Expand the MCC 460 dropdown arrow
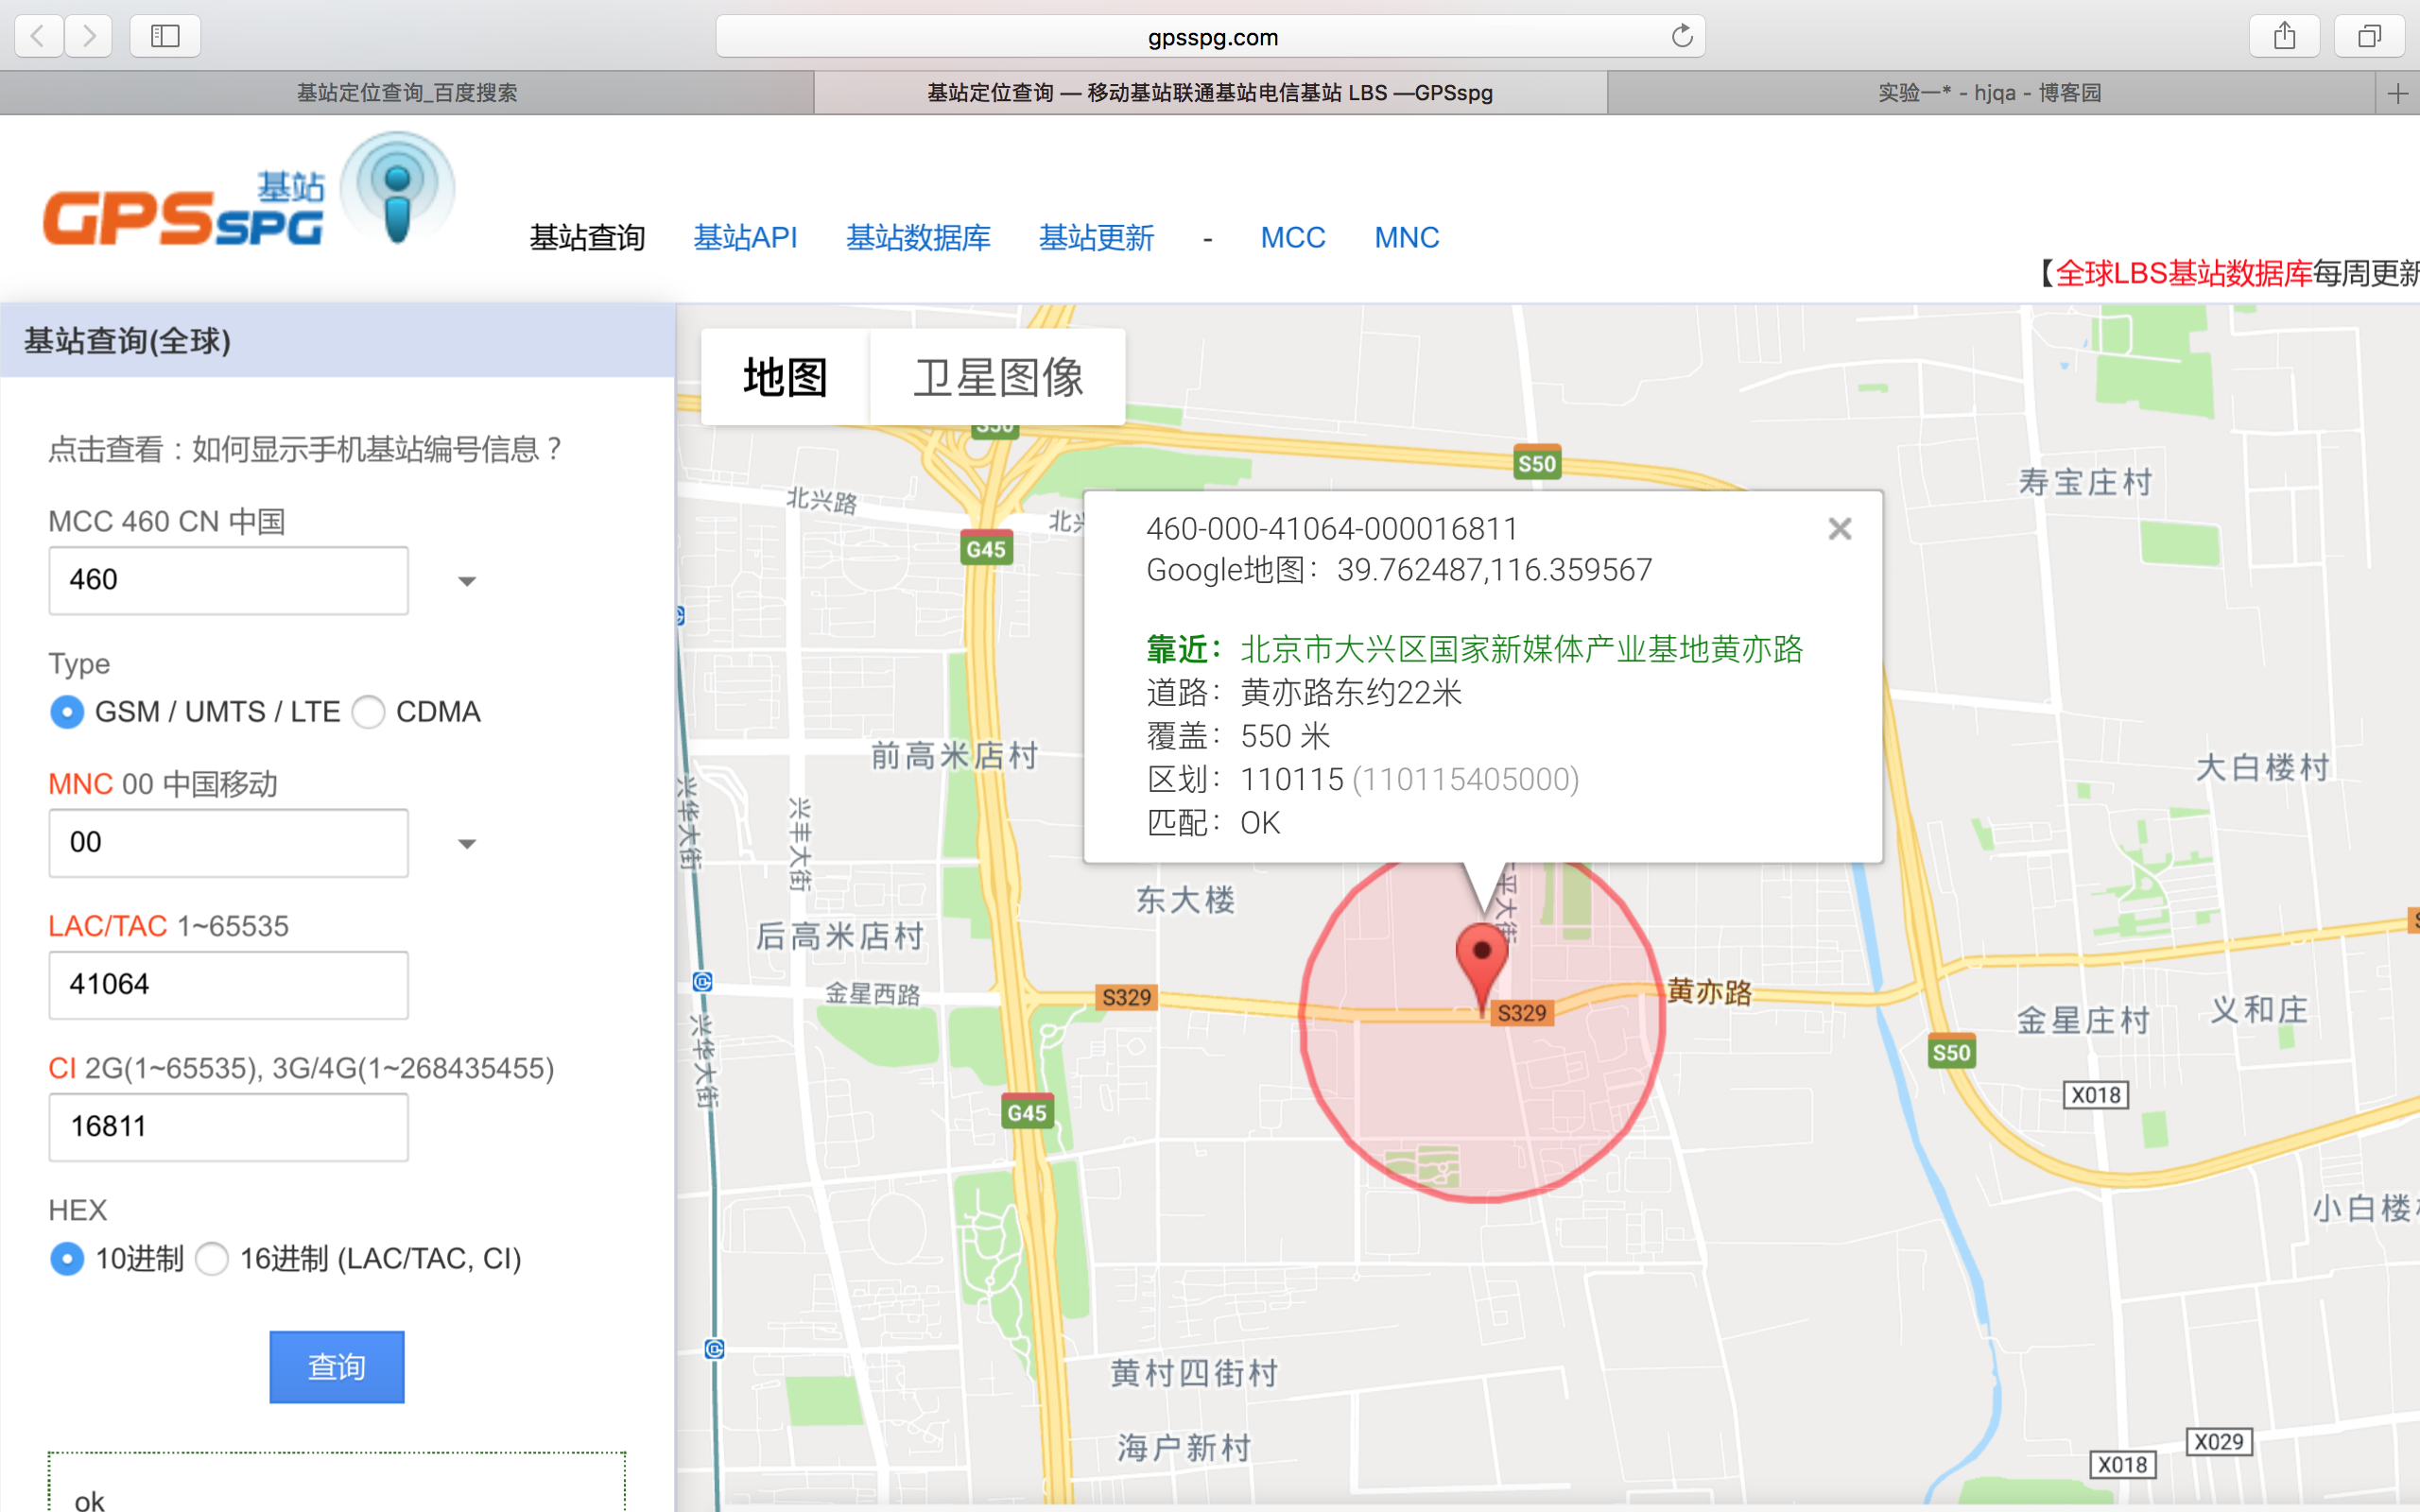 pyautogui.click(x=466, y=581)
